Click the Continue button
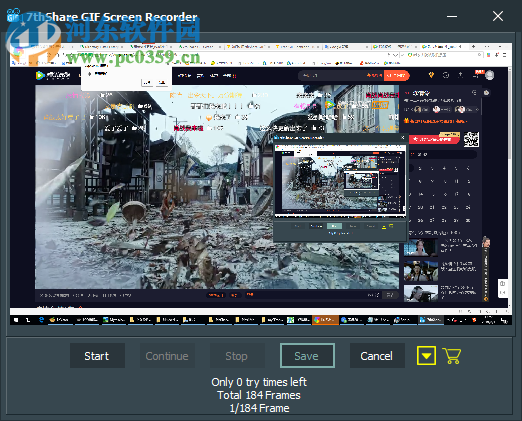Viewport: 522px width, 421px height. (167, 356)
